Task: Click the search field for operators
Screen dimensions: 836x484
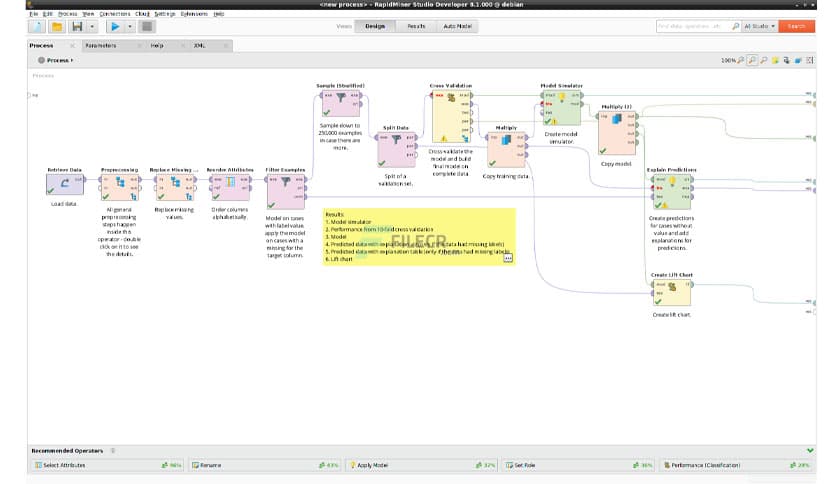Action: click(693, 26)
